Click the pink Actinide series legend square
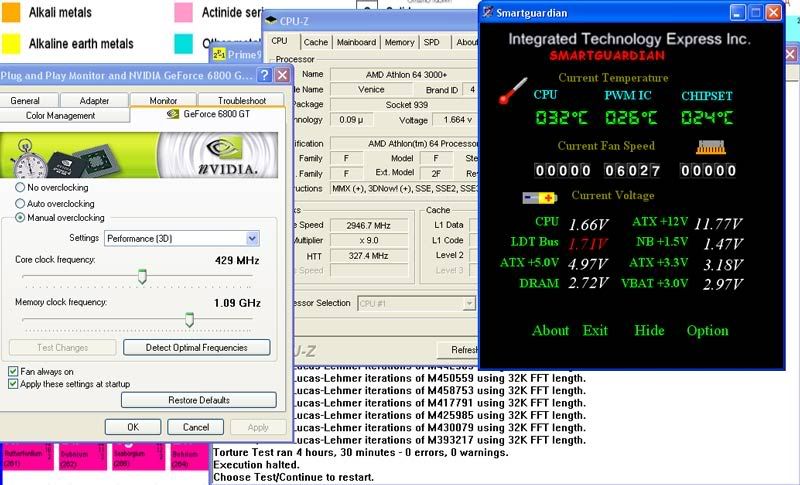 click(183, 12)
